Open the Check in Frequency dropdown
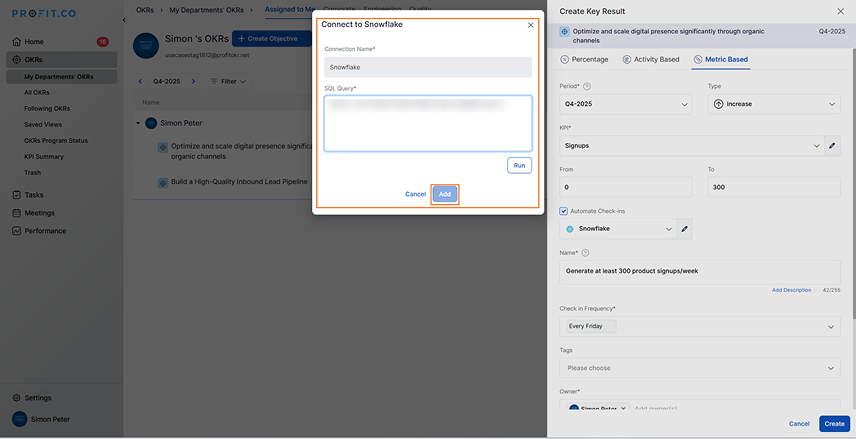This screenshot has height=439, width=856. (x=700, y=327)
